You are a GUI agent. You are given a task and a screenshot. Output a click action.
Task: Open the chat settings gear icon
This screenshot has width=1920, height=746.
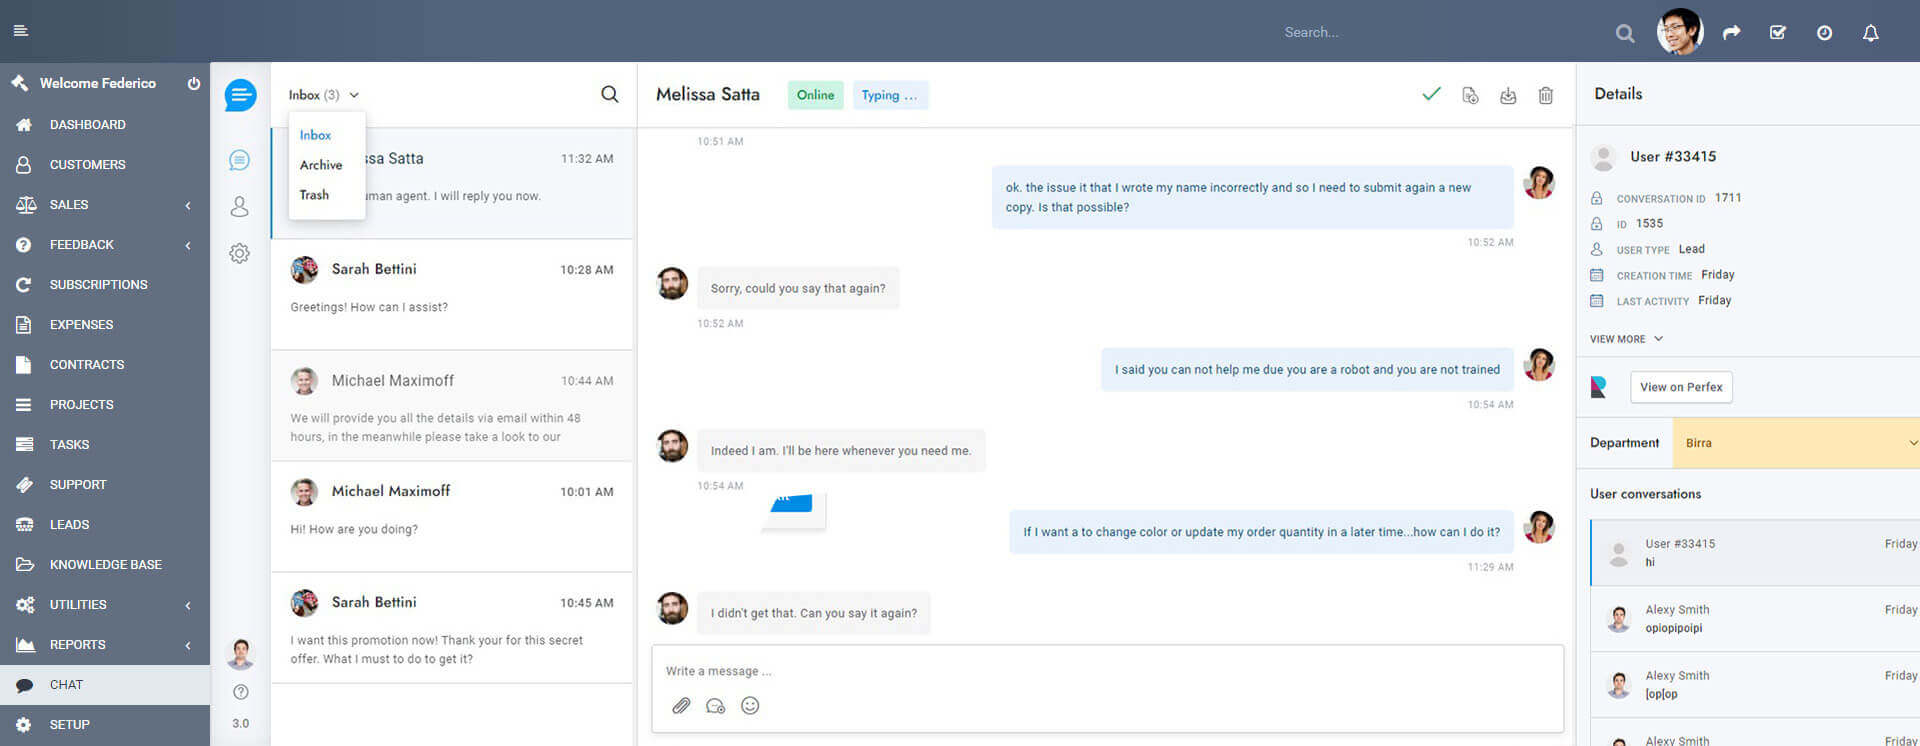(x=239, y=254)
